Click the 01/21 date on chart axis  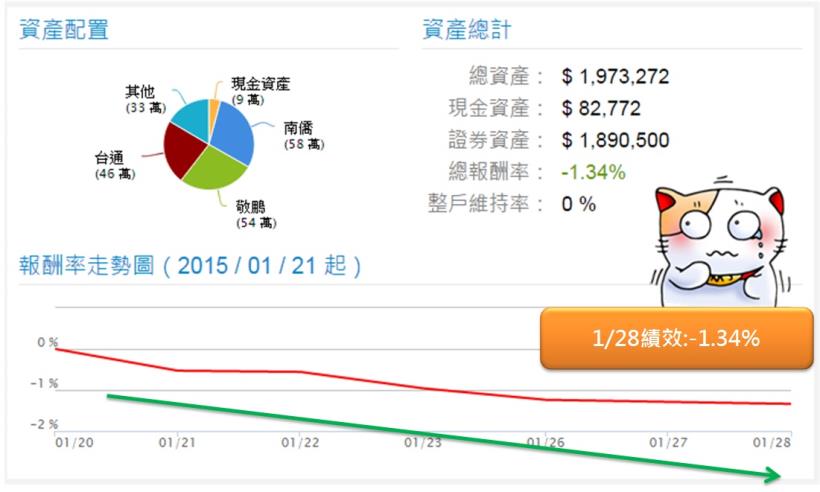coord(177,443)
